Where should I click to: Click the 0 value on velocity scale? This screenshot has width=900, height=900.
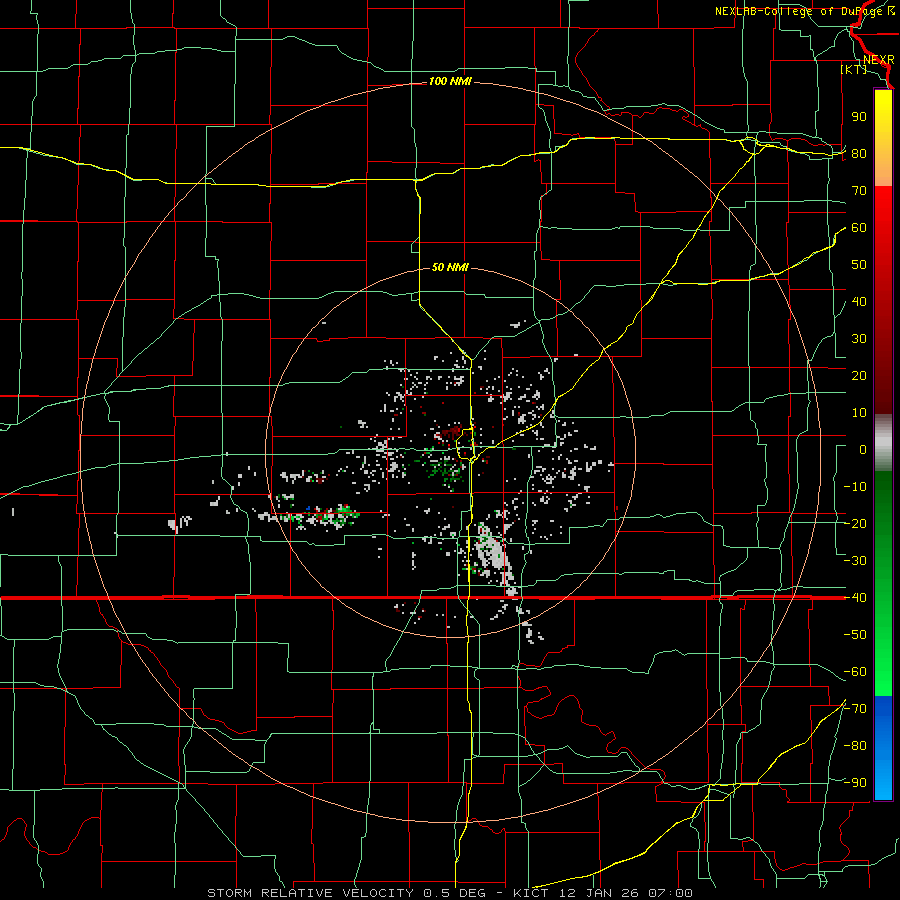point(863,450)
